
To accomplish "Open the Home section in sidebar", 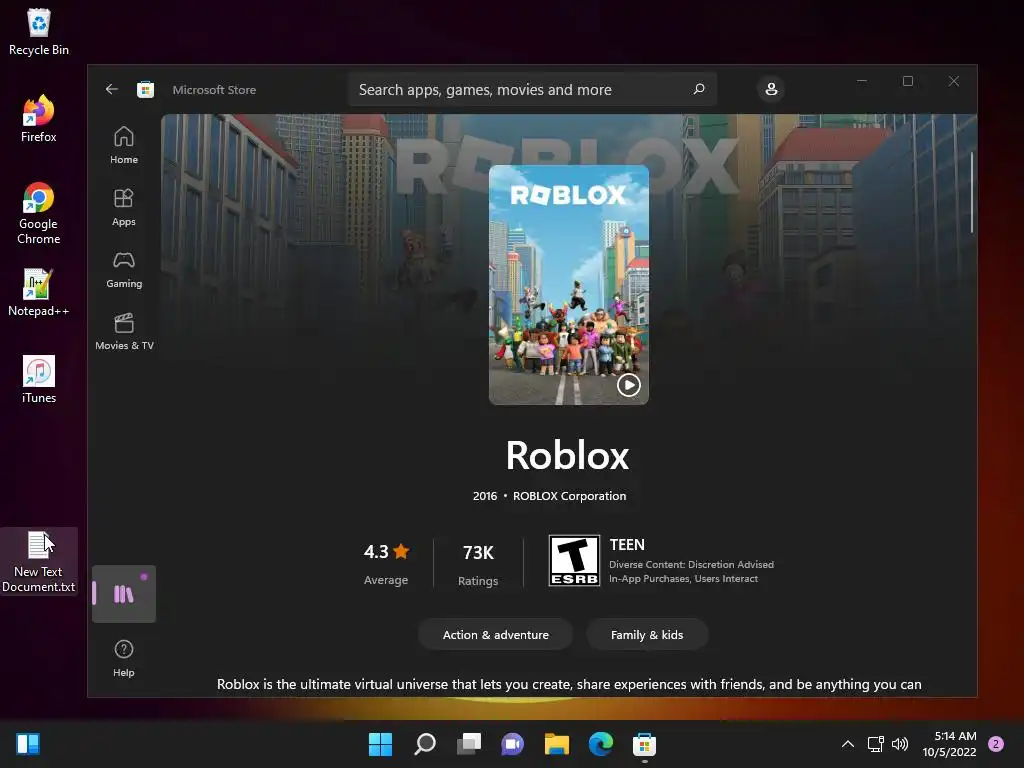I will tap(123, 145).
